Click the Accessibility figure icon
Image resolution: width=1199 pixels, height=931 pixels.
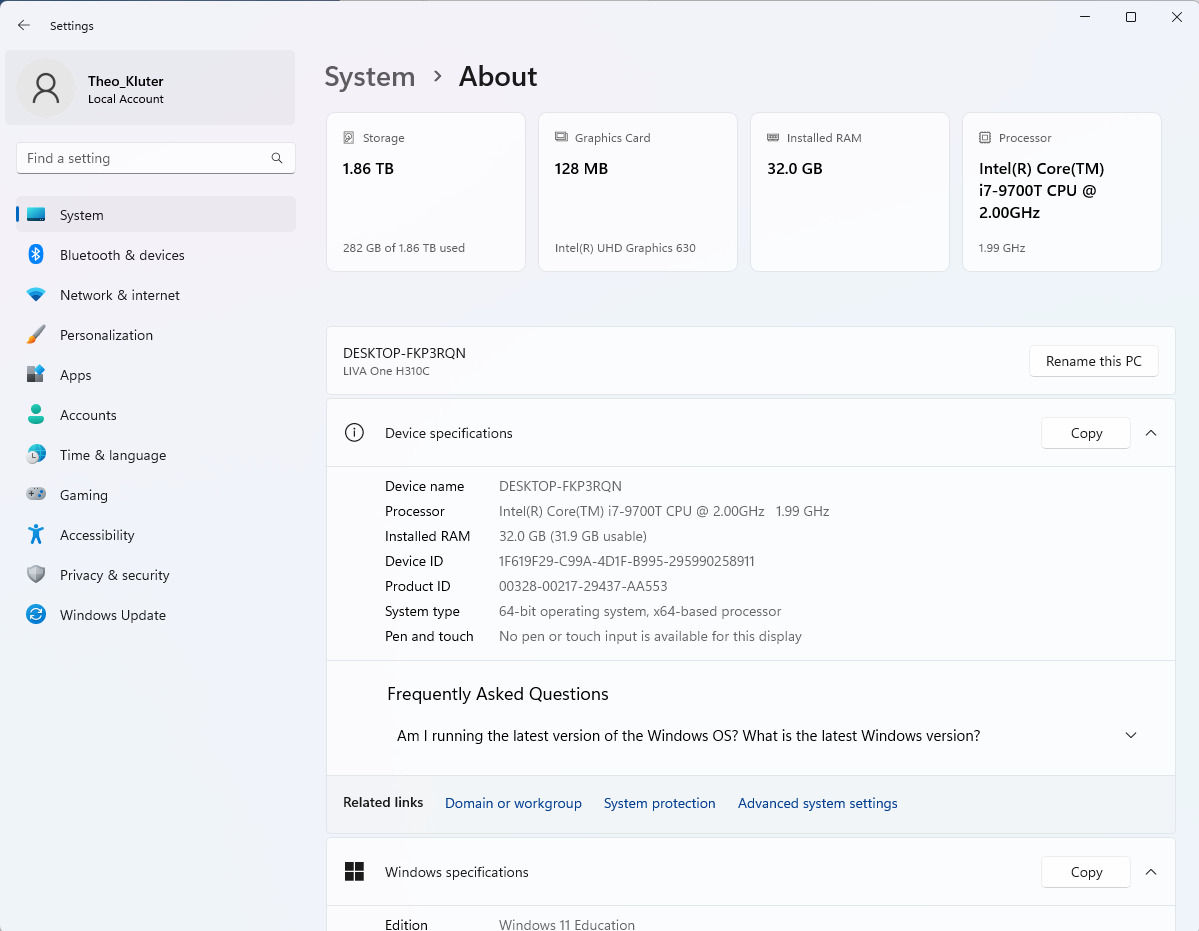[x=36, y=534]
